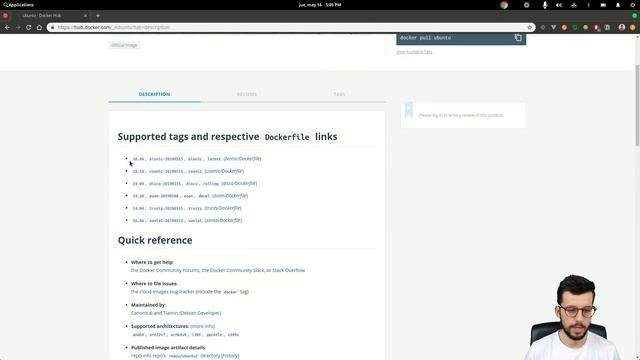Screen dimensions: 640x360
Task: Open the Docker Community Slack link
Action: point(233,270)
